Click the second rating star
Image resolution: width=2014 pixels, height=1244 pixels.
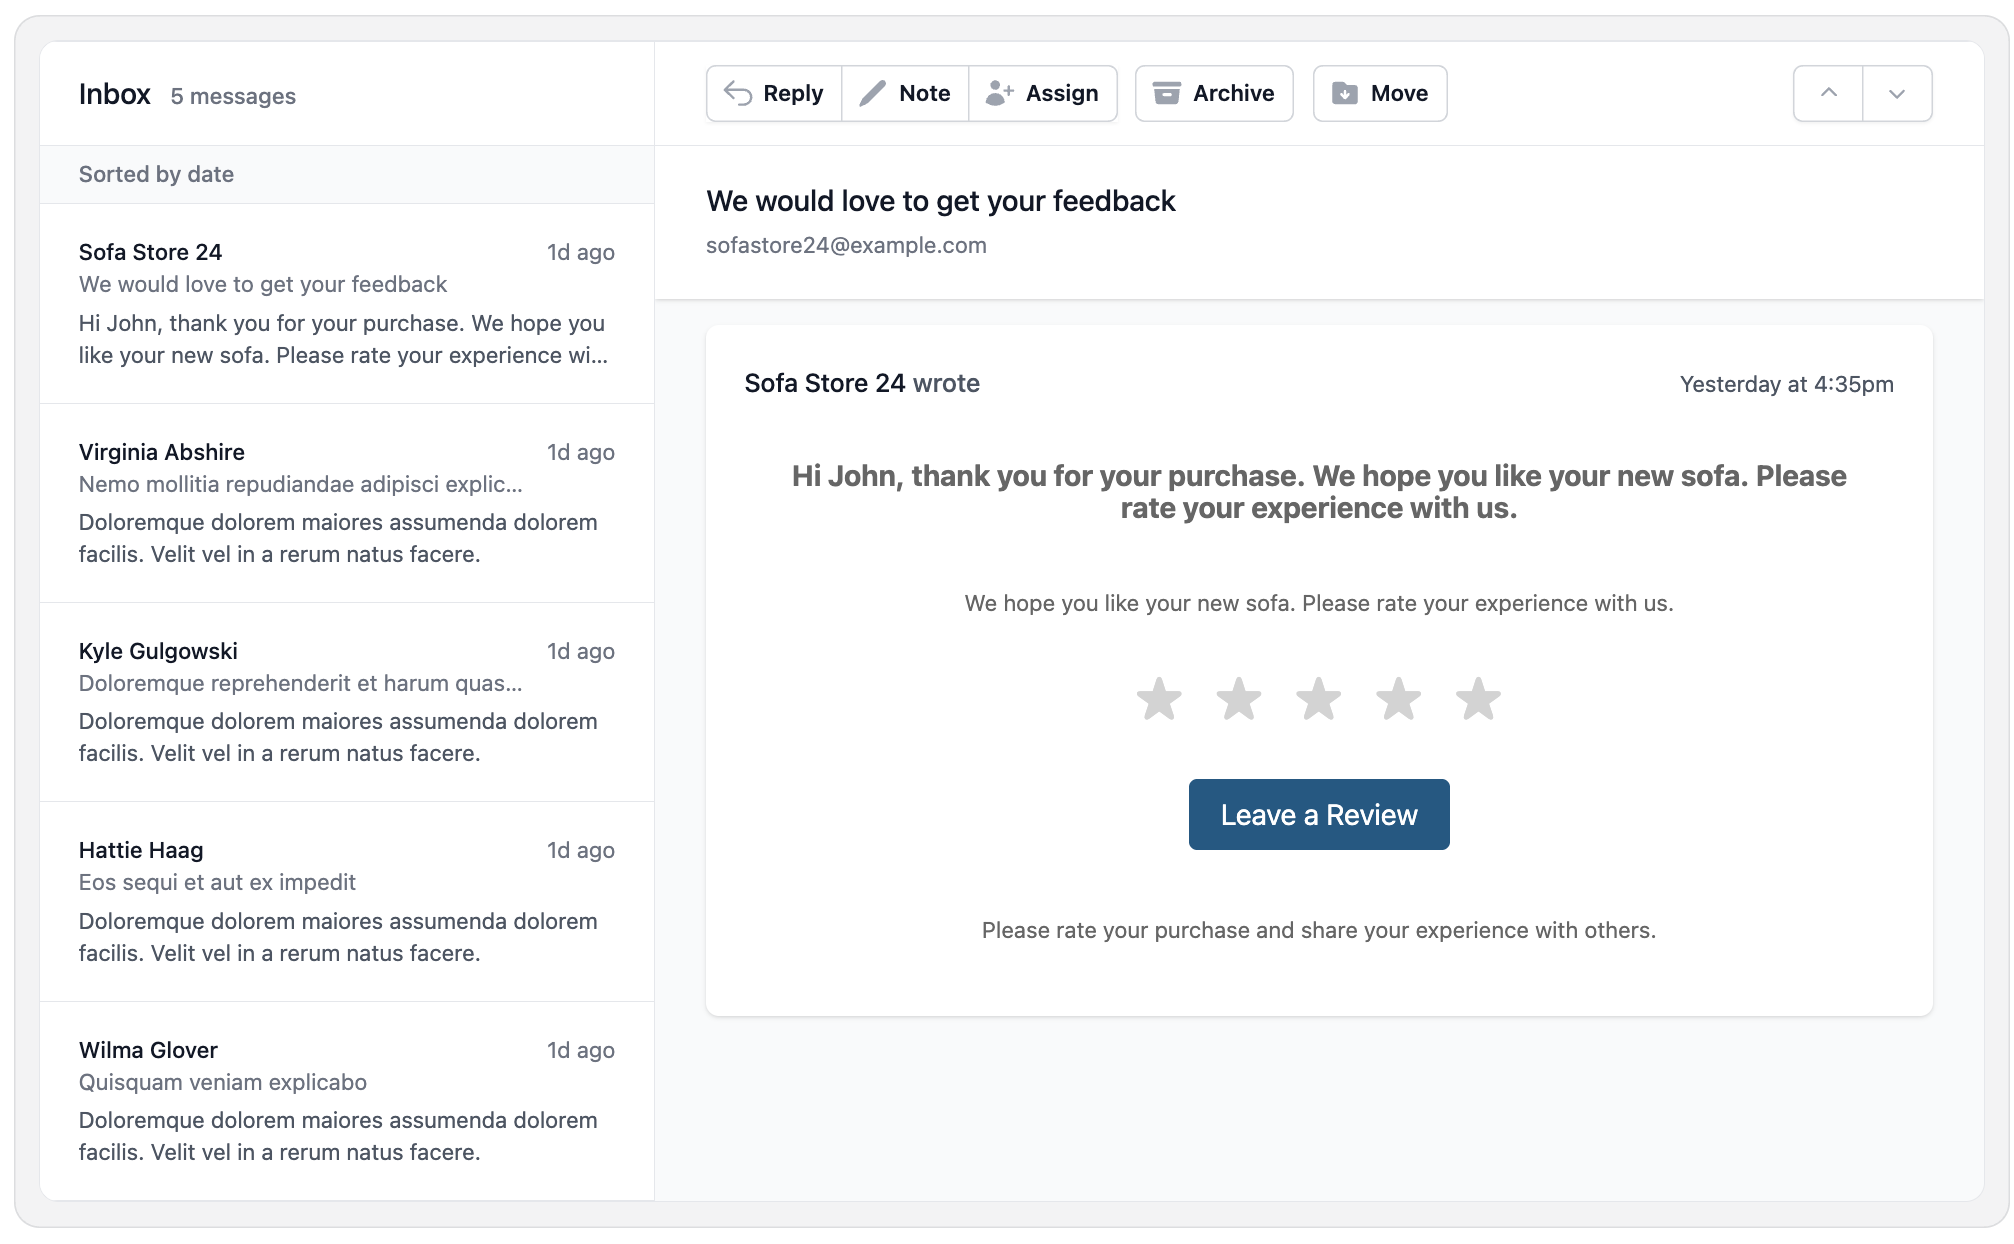1238,699
